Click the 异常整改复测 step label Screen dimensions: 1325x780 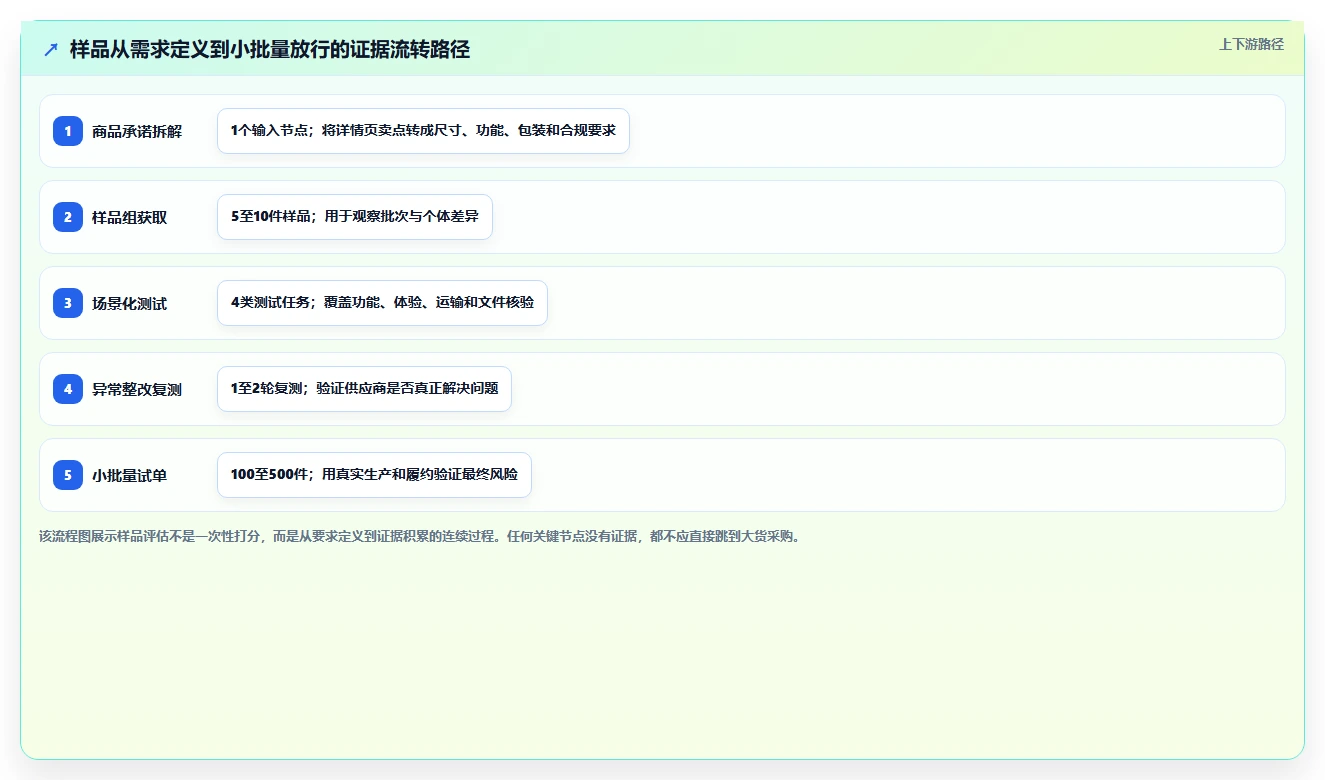pos(137,390)
